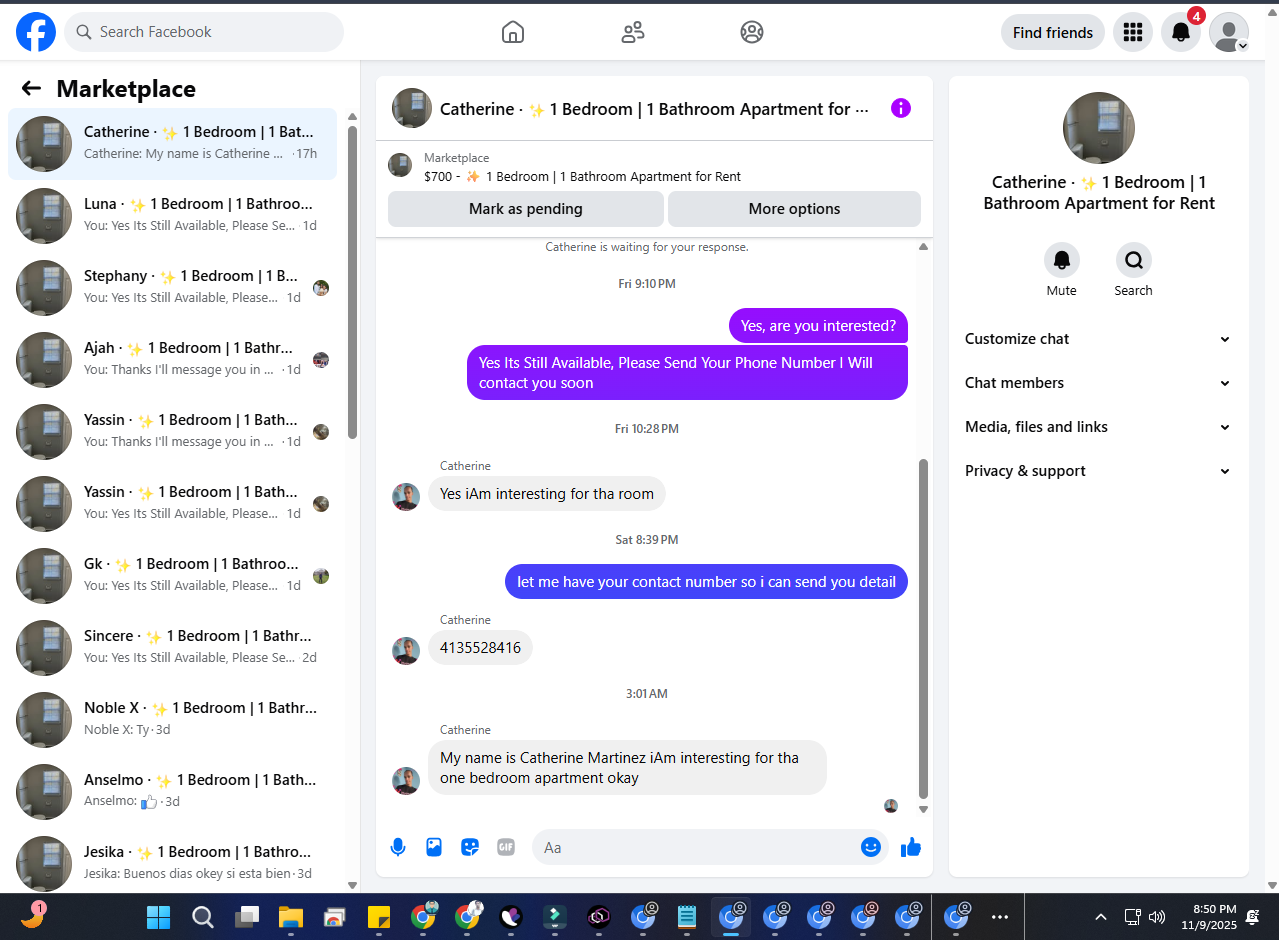Click the $700 Marketplace listing link

(582, 176)
